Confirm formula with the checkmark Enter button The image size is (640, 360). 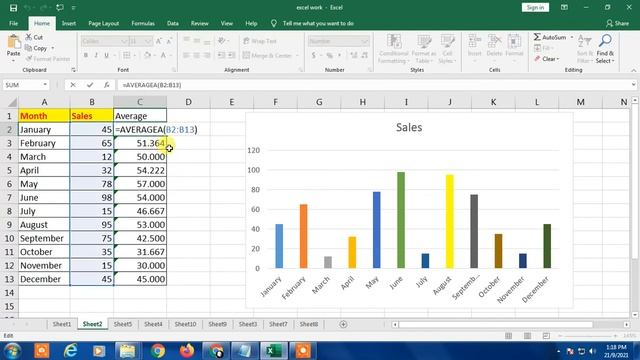90,85
